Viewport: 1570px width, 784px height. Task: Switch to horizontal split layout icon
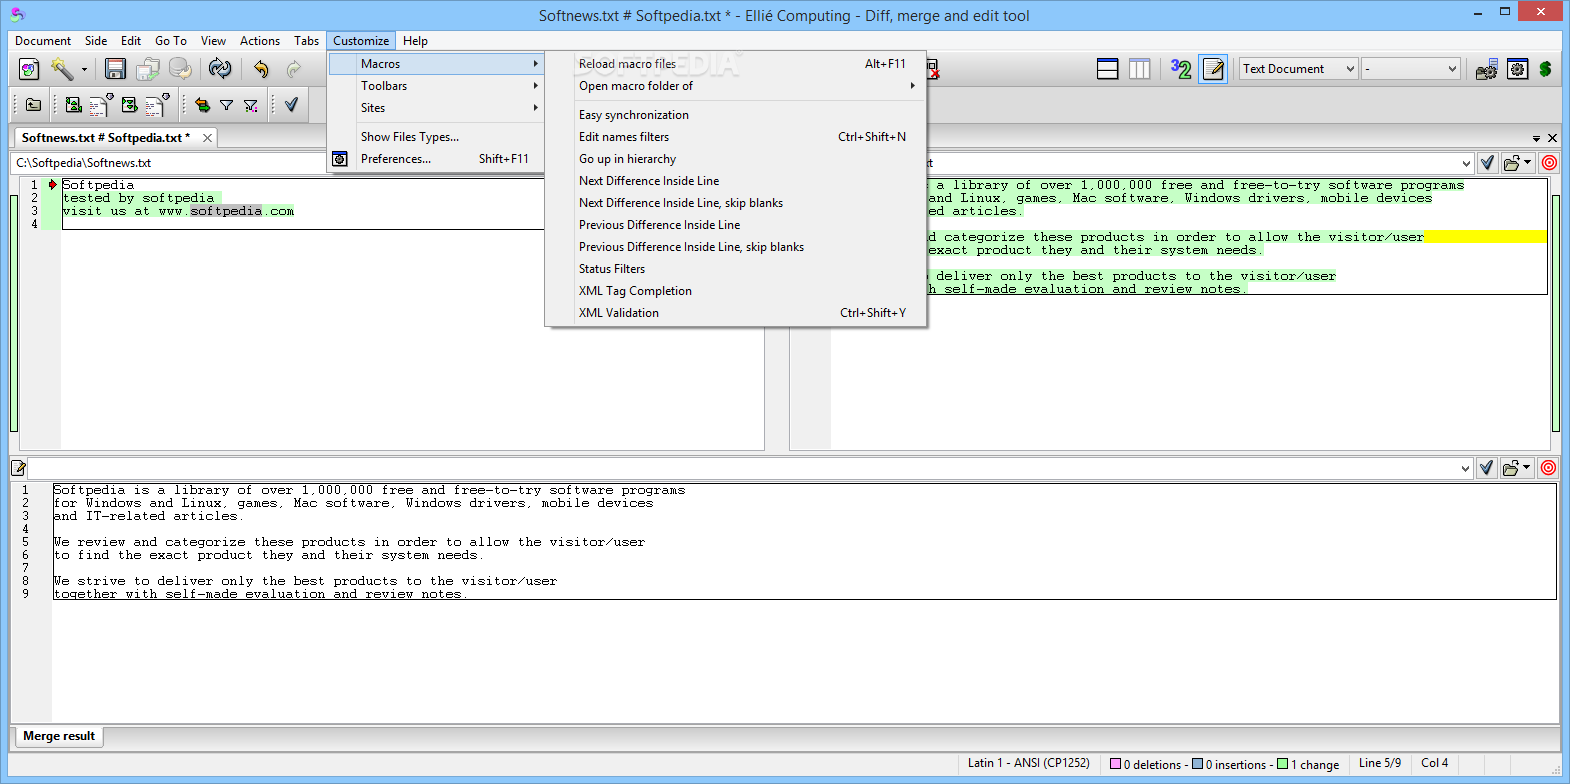pos(1107,69)
